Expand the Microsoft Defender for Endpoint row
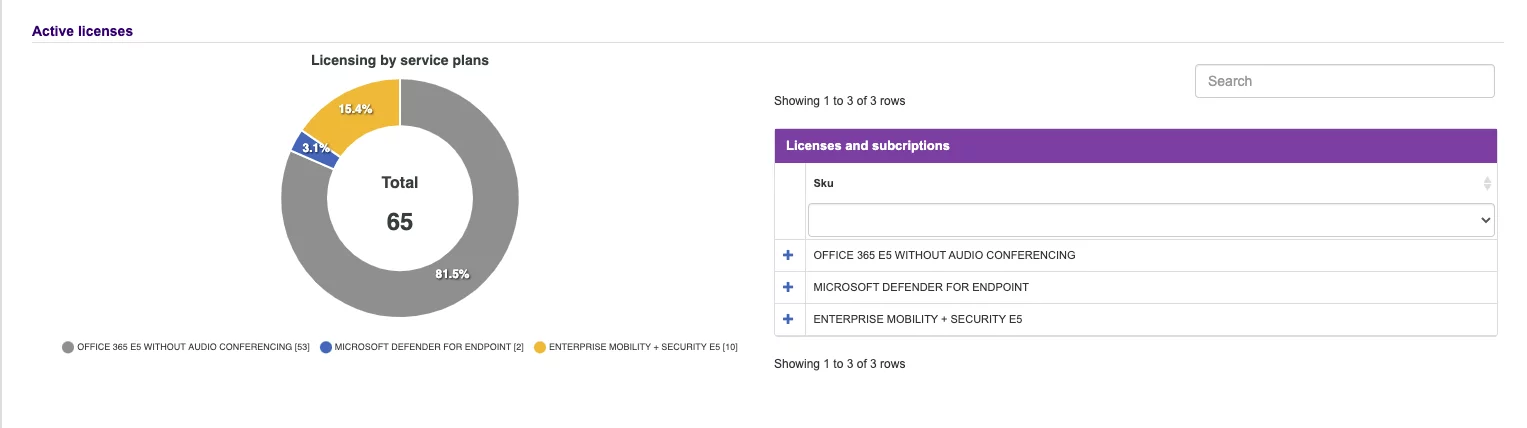 788,287
